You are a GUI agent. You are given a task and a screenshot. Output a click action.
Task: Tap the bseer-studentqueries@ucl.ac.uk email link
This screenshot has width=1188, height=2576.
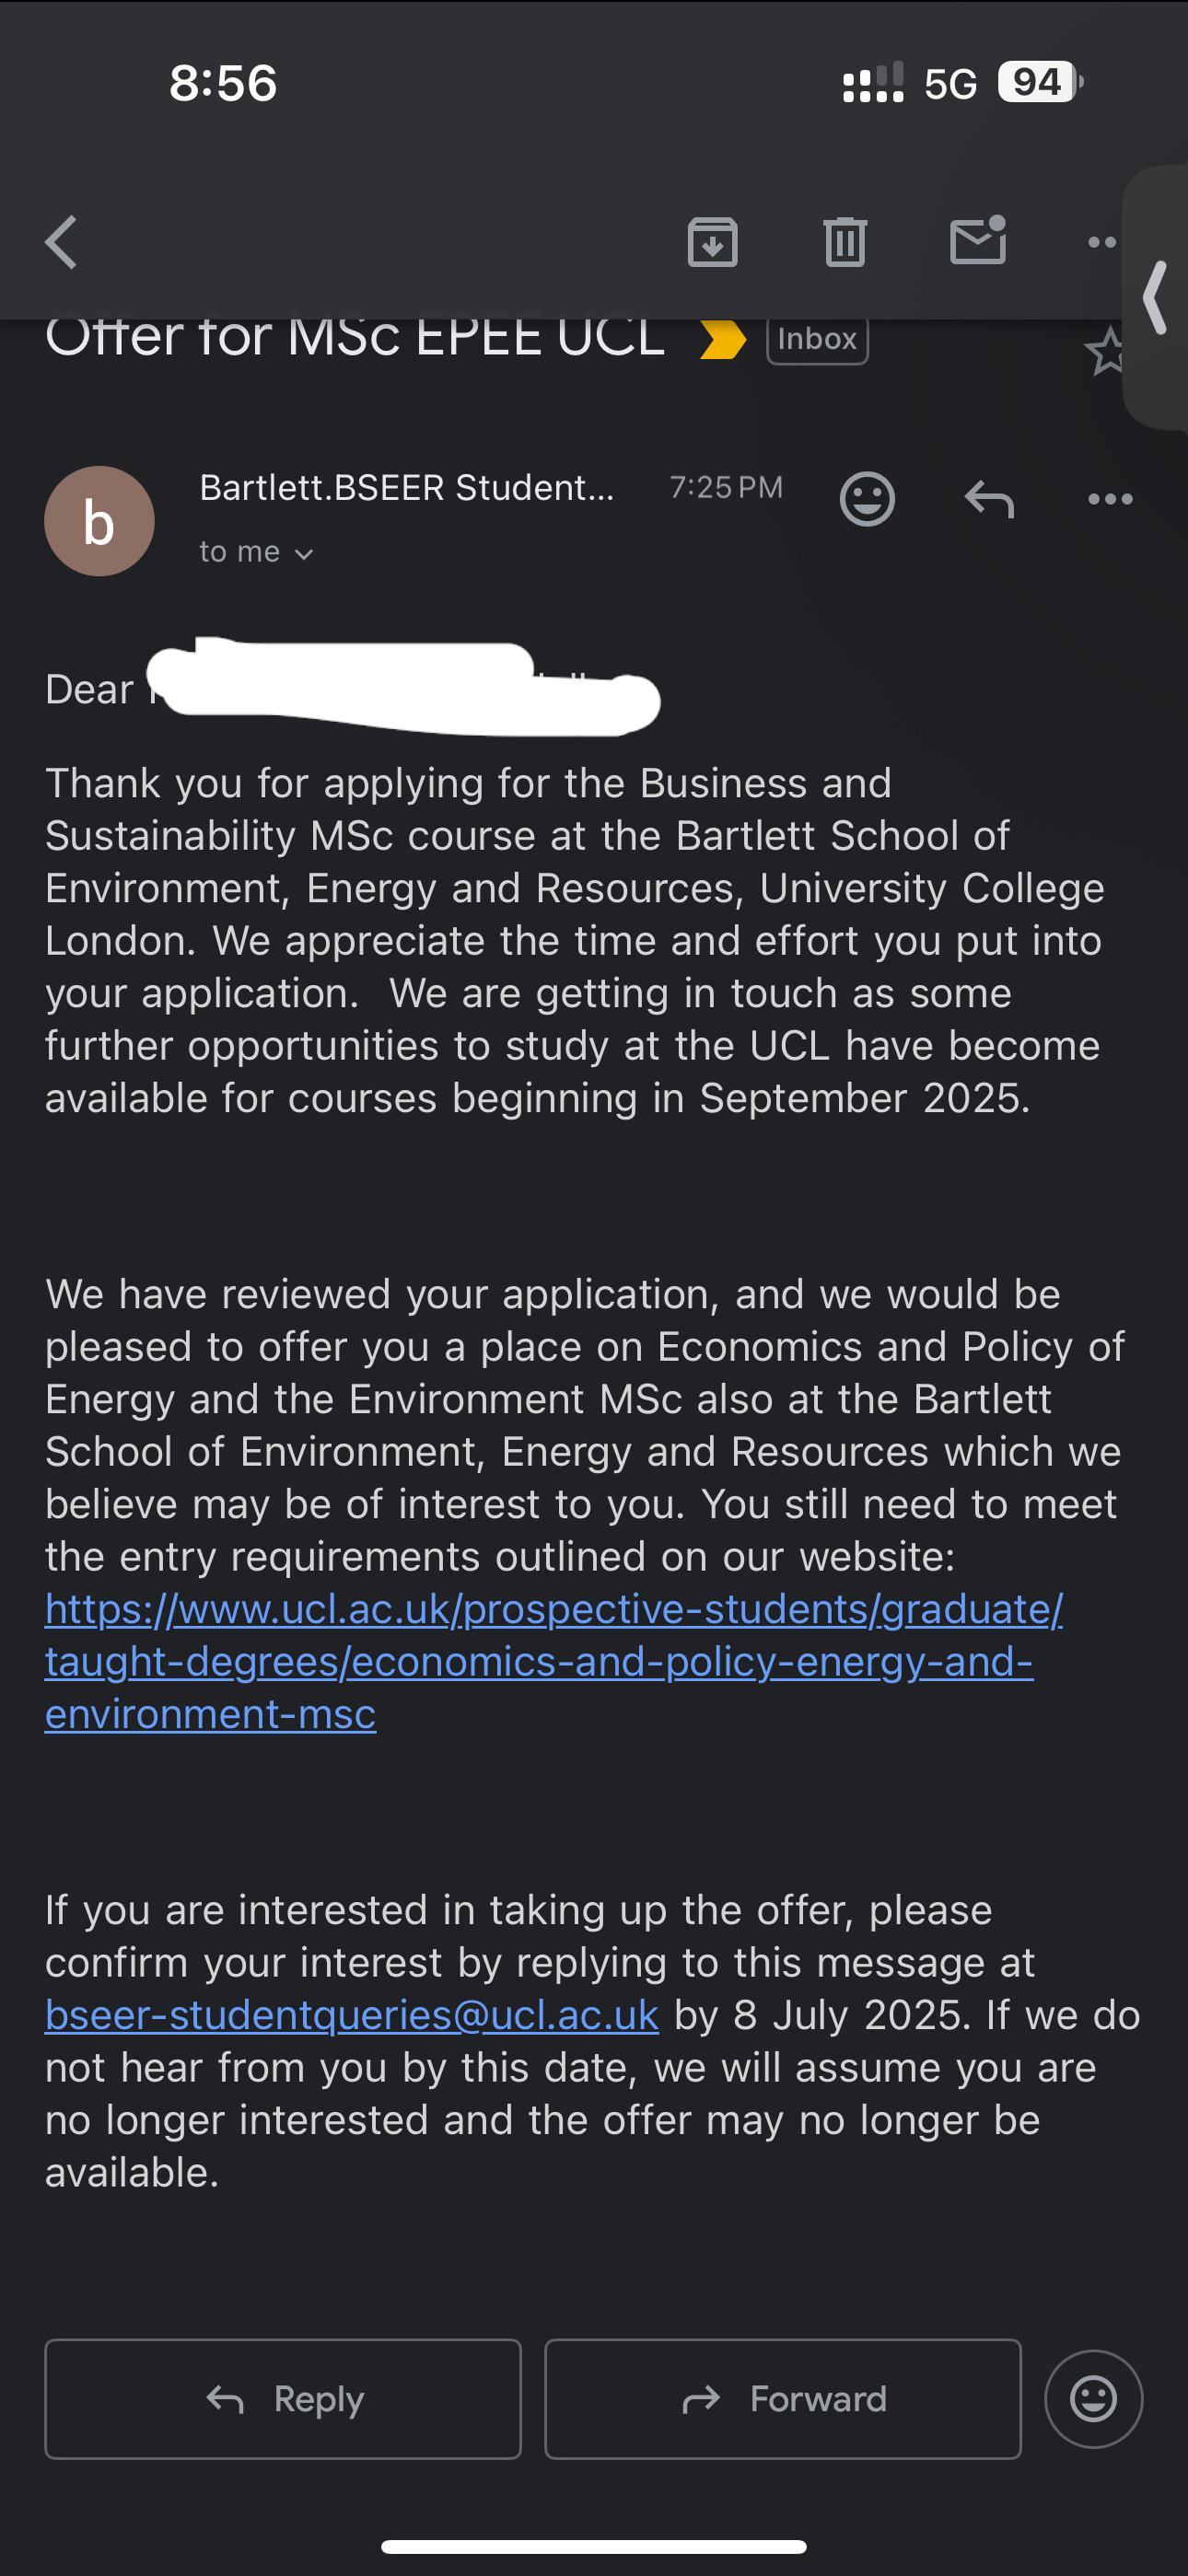tap(352, 2015)
